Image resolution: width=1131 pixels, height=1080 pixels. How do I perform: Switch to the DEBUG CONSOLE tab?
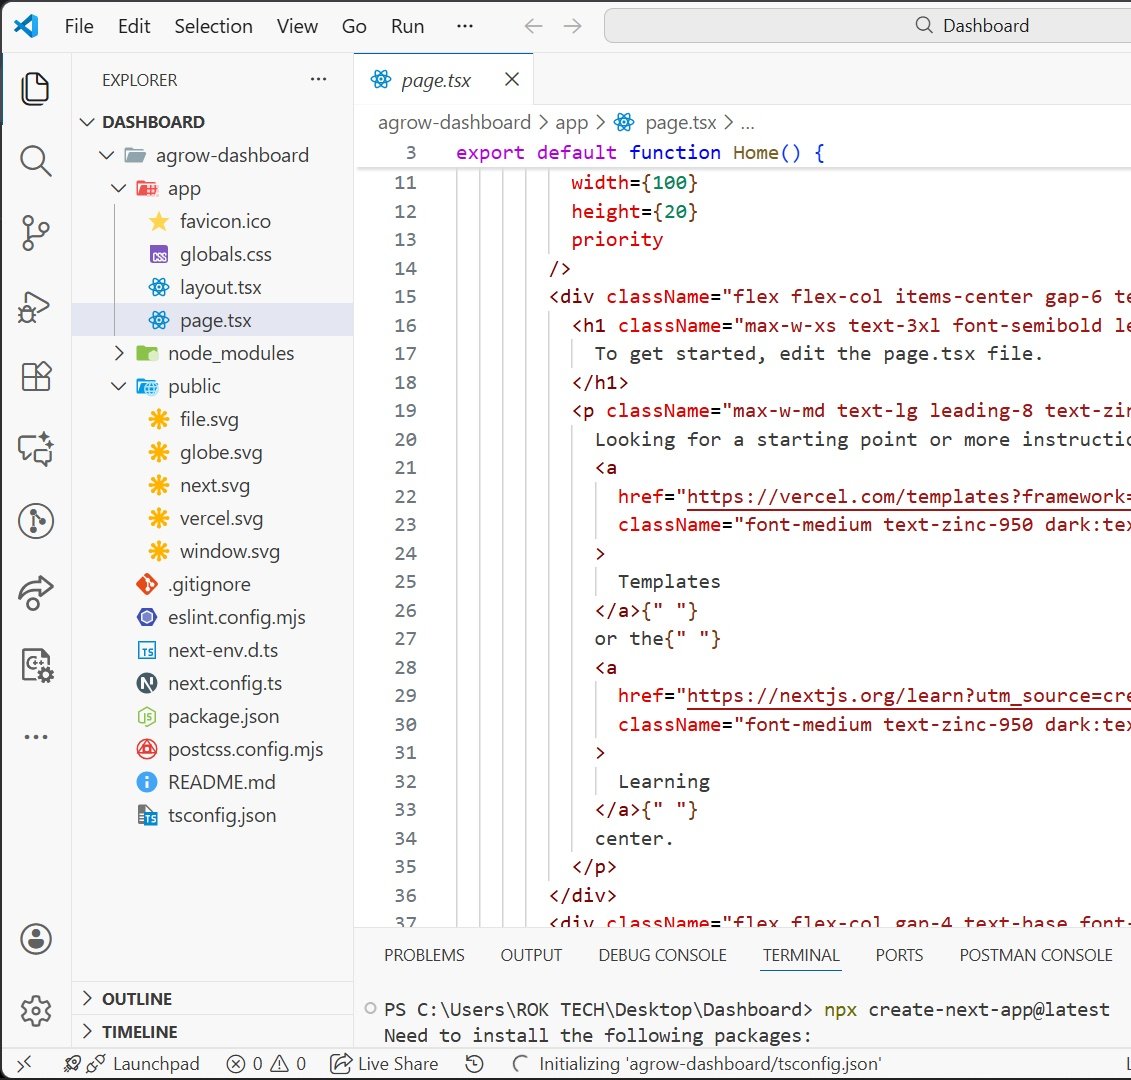click(x=662, y=955)
